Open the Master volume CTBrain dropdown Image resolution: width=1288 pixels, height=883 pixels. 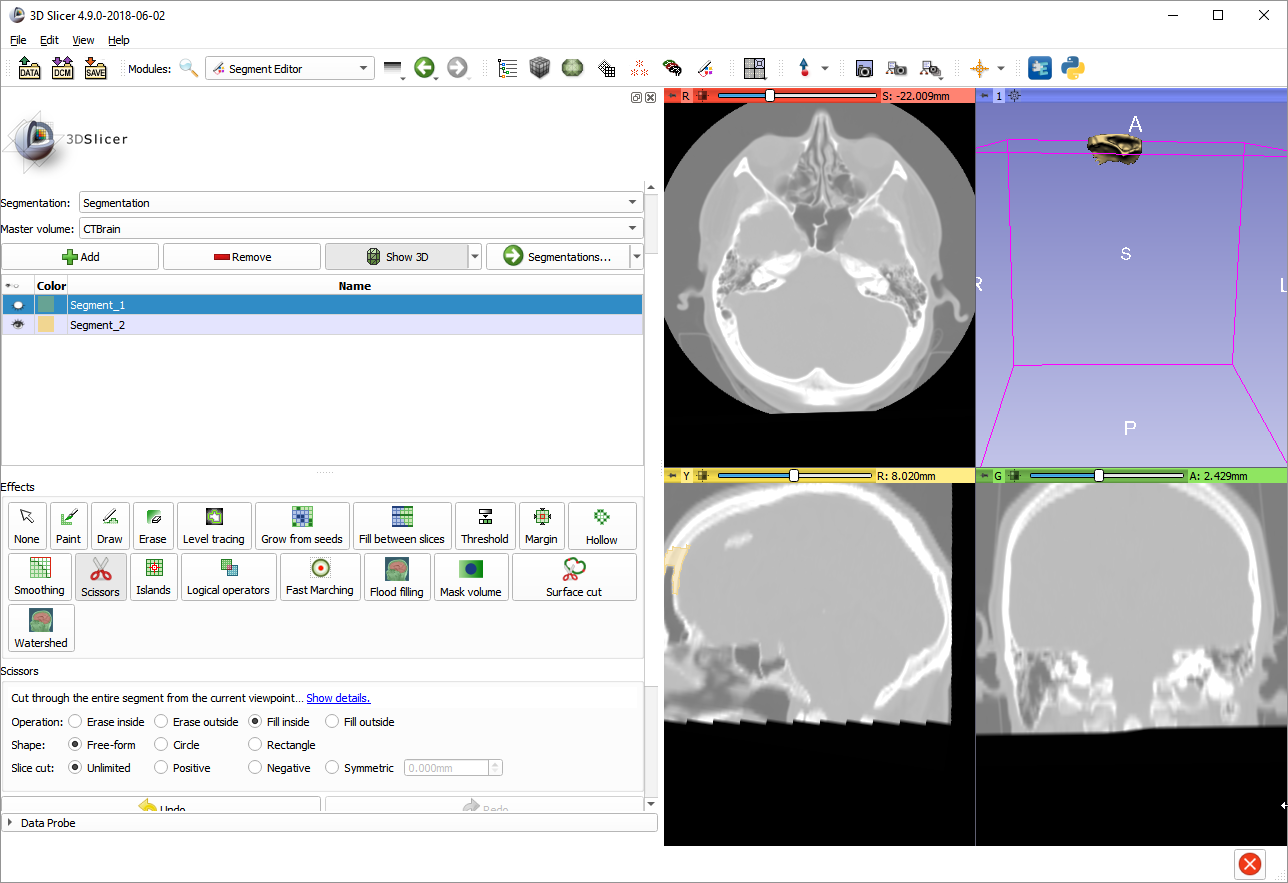[x=360, y=229]
